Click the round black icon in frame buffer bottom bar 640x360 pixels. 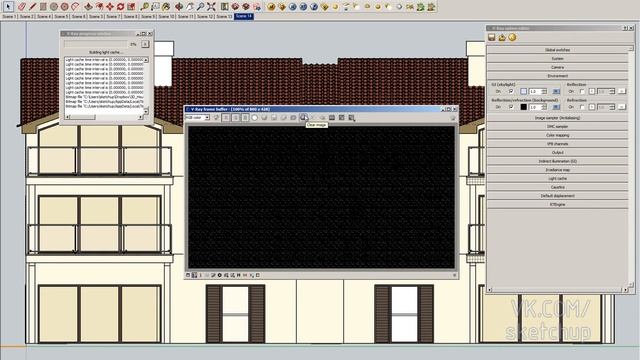[x=220, y=275]
